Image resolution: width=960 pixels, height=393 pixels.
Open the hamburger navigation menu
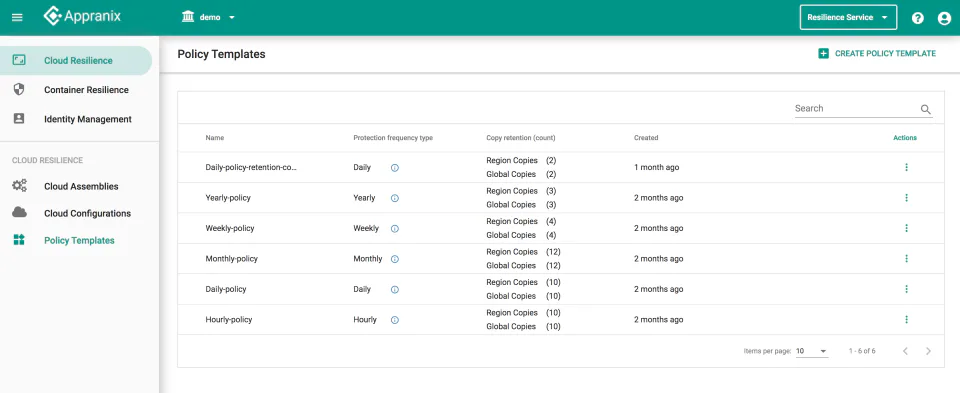point(17,17)
